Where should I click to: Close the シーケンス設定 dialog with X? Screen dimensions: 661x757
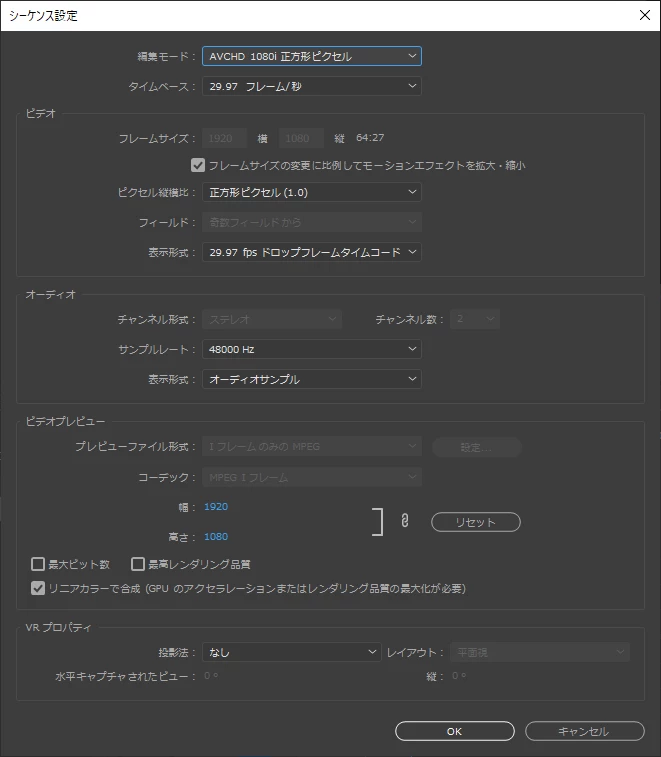[x=645, y=15]
